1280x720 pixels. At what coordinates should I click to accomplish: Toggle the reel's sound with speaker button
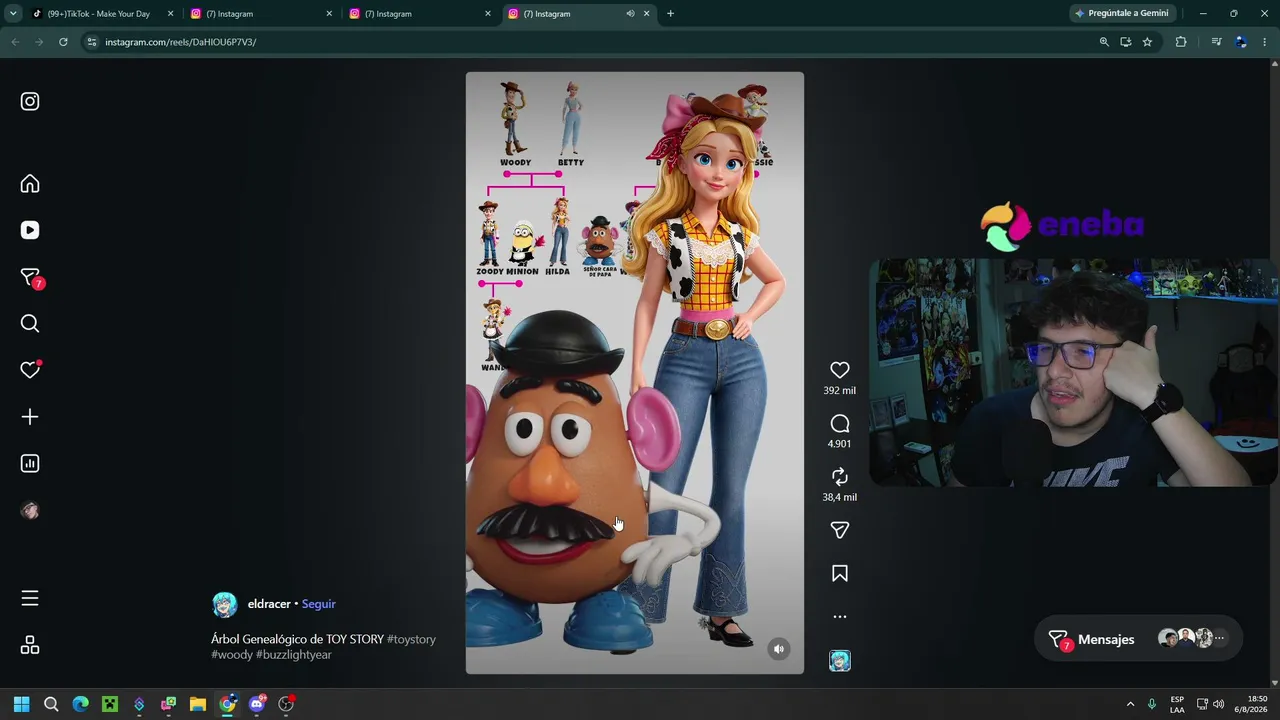point(779,649)
